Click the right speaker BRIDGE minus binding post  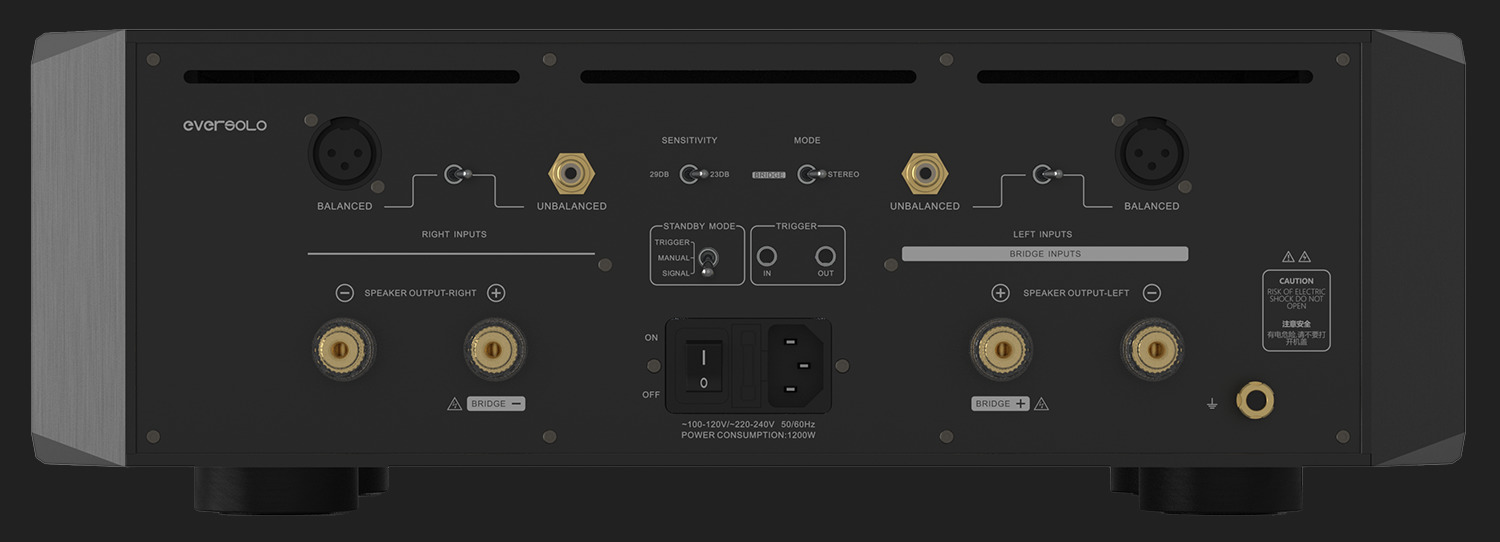coord(495,349)
